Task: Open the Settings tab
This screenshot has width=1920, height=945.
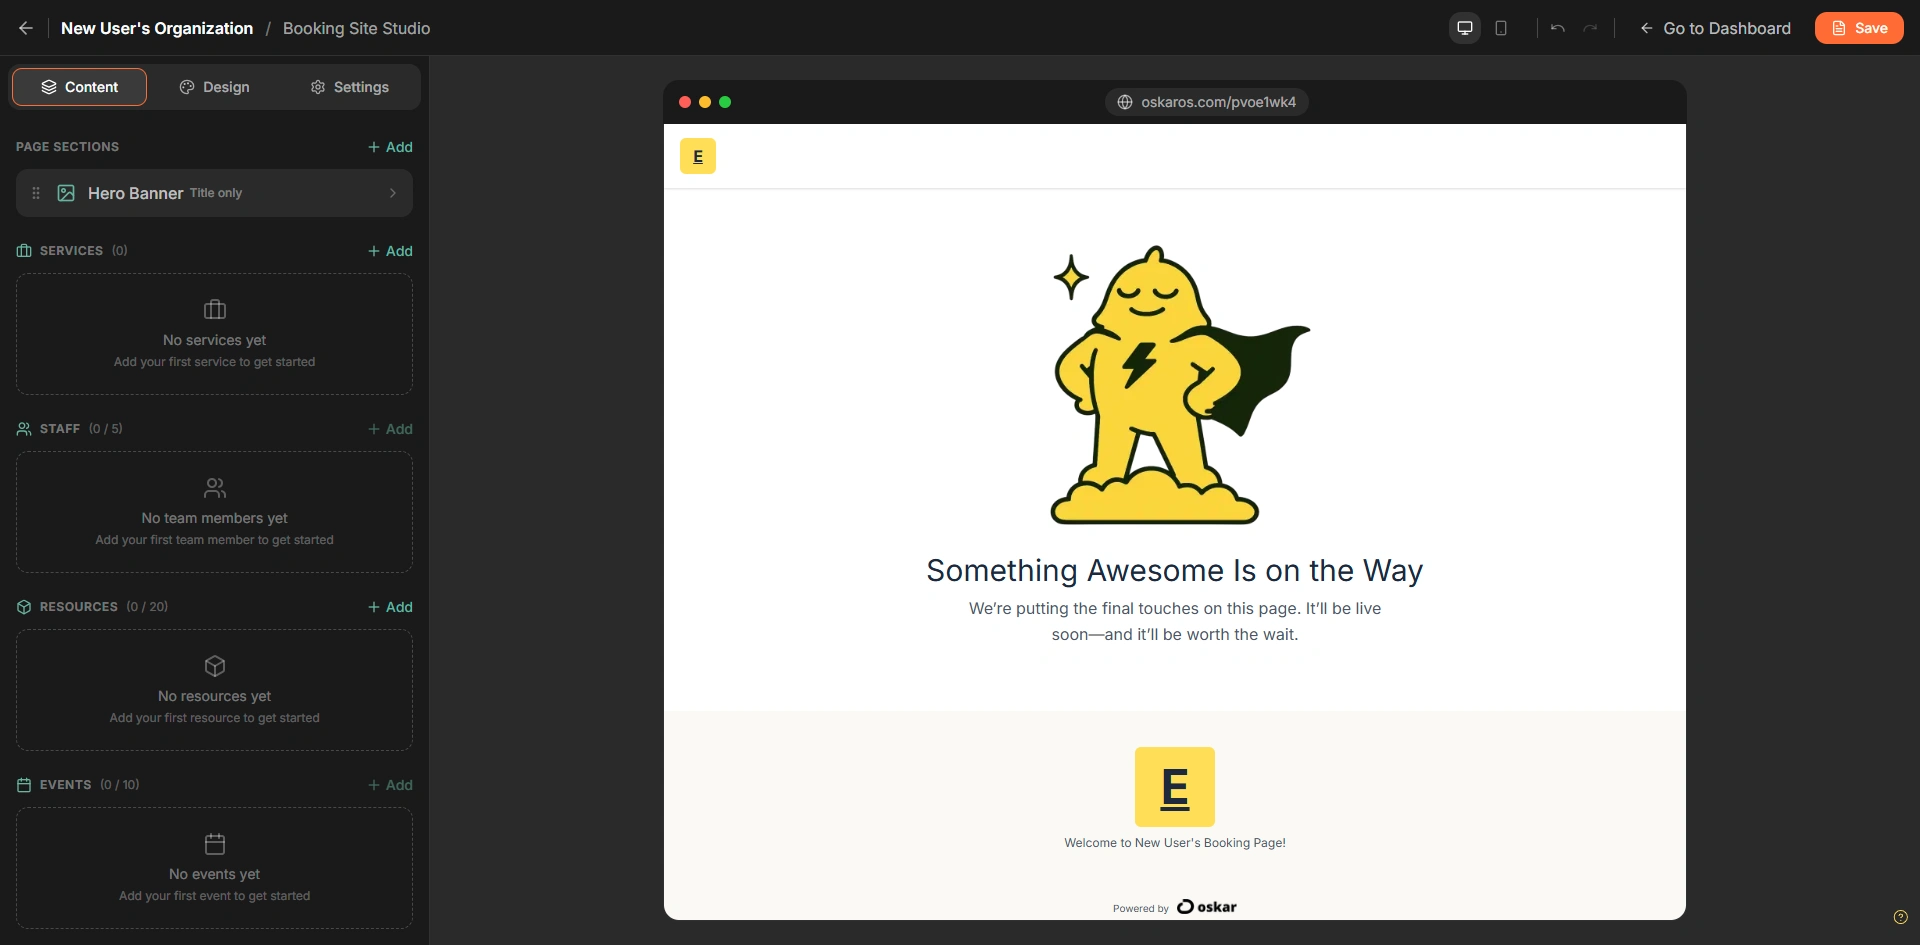Action: (x=349, y=87)
